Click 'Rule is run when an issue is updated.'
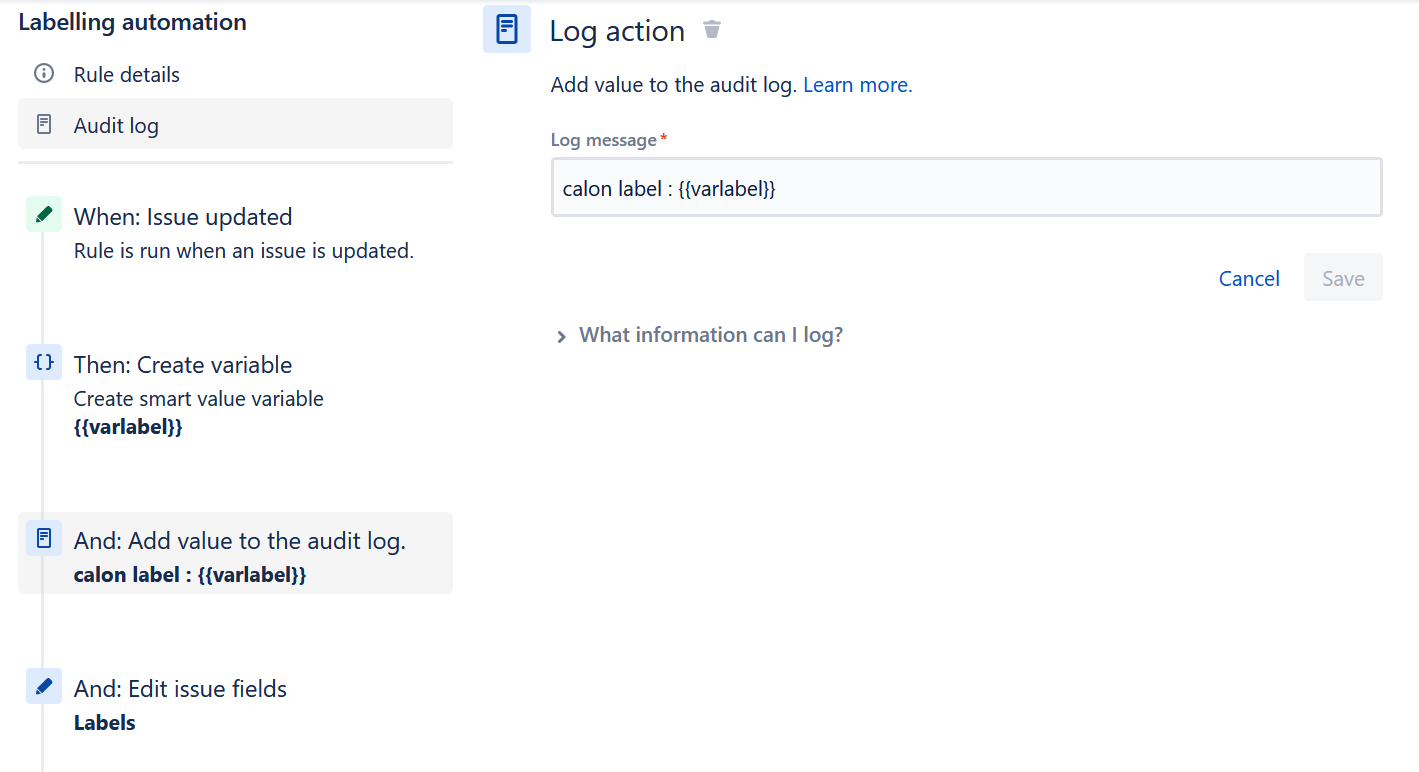1419x772 pixels. coord(244,251)
